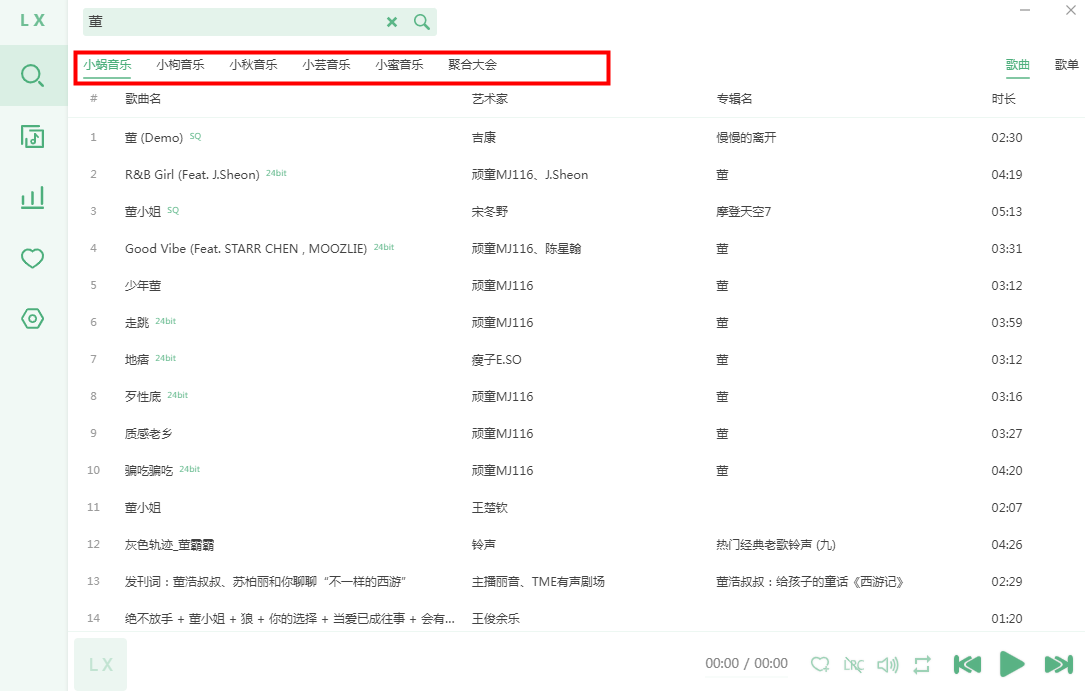Viewport: 1085px width, 691px height.
Task: Go to the previous track
Action: point(967,664)
